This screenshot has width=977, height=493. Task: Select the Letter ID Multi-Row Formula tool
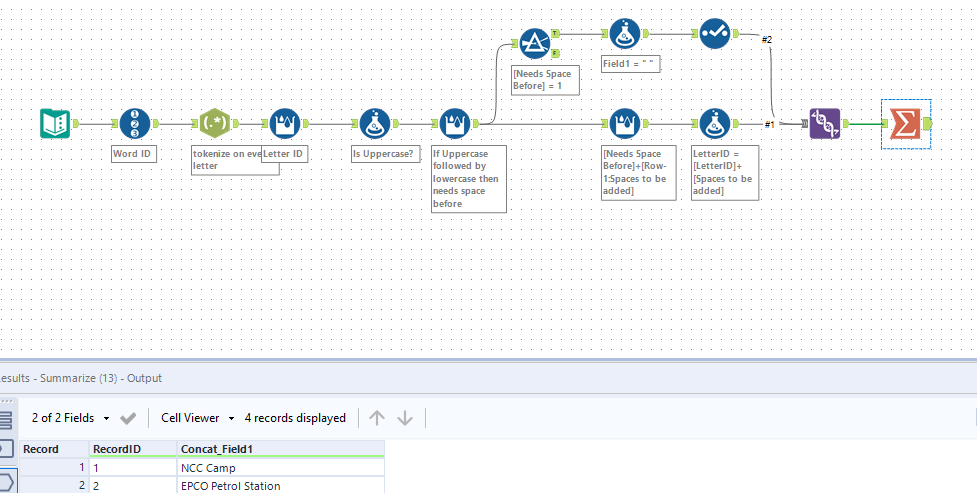coord(285,123)
